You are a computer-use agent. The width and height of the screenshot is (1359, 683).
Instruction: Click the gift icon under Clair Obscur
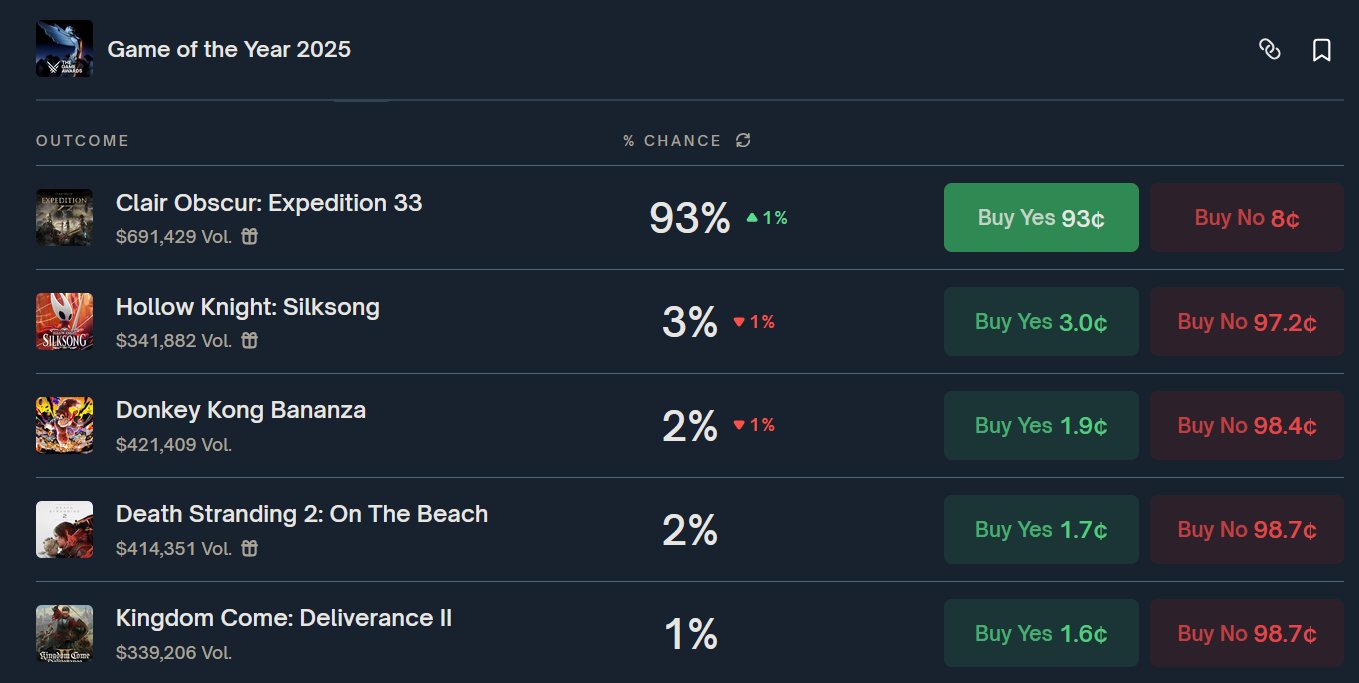point(250,237)
